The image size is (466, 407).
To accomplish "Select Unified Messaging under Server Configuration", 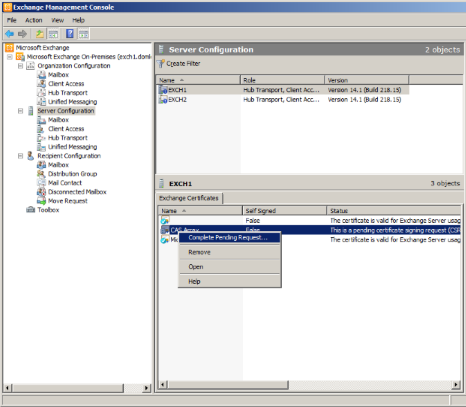I will click(x=72, y=147).
